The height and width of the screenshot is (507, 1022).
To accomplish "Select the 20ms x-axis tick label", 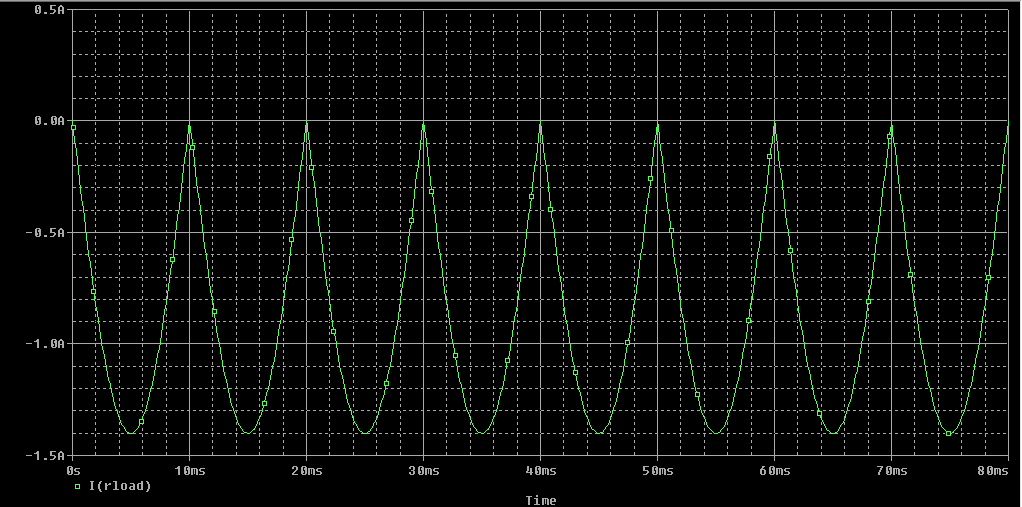I will click(x=306, y=469).
